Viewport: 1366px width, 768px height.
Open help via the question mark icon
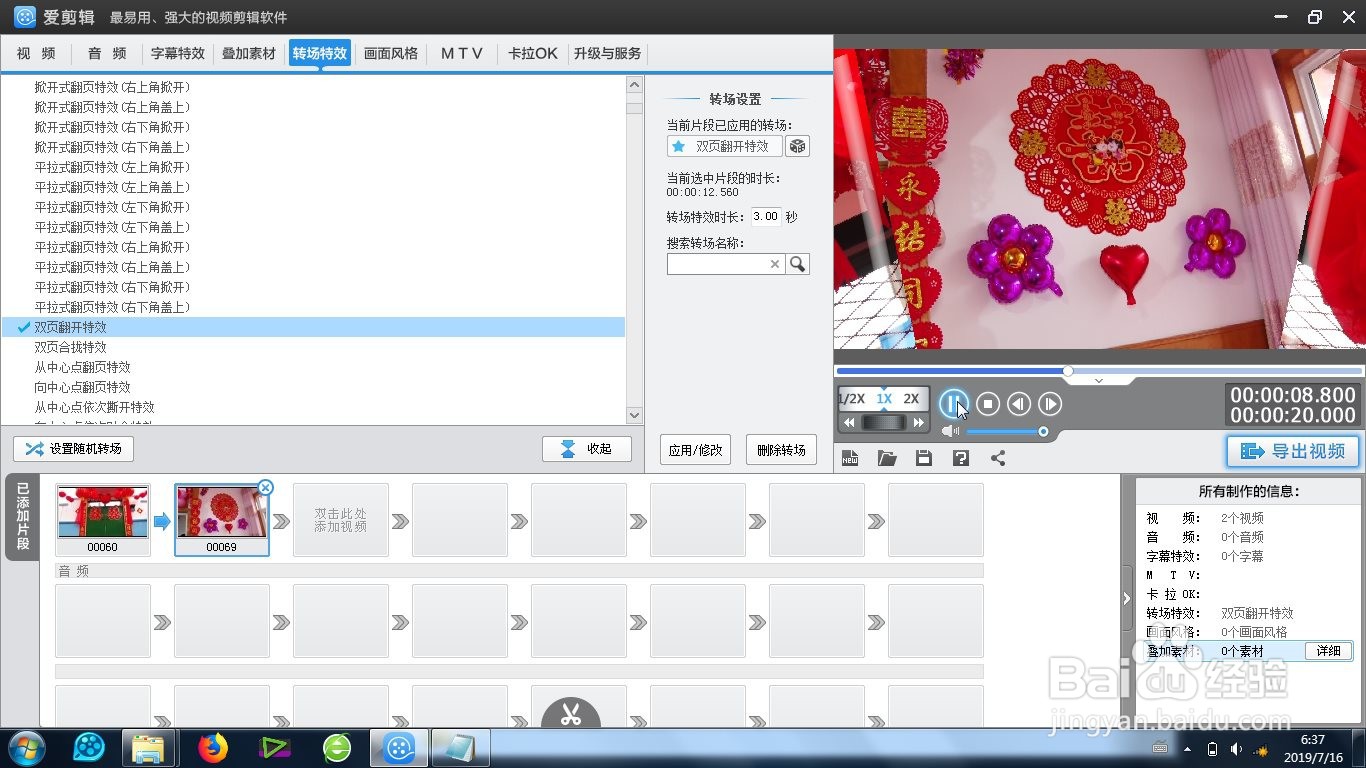tap(960, 457)
